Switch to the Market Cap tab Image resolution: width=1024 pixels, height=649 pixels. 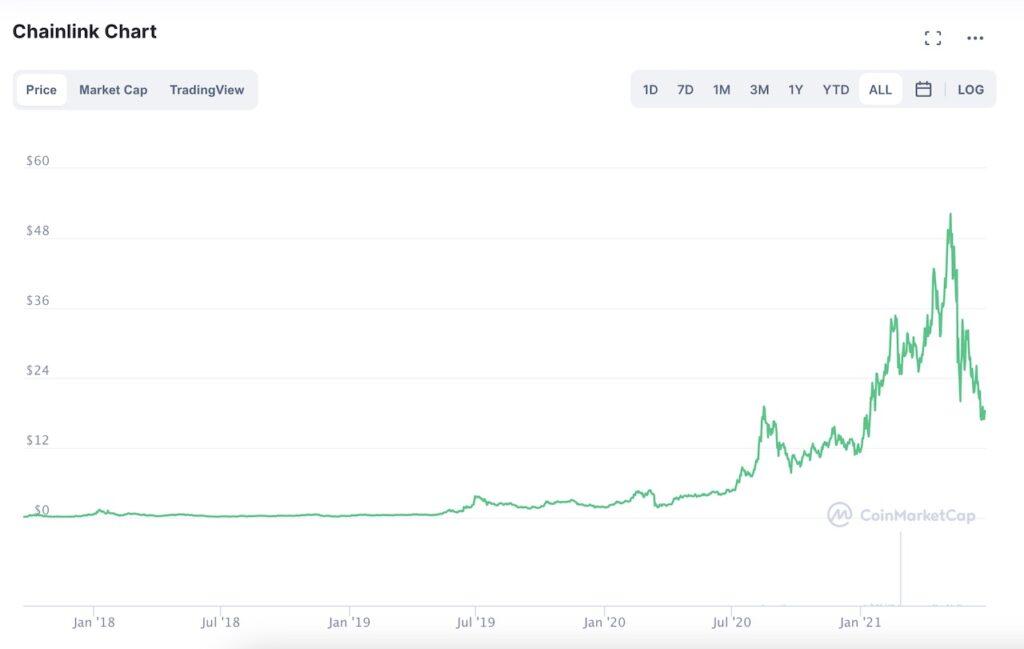(x=113, y=90)
